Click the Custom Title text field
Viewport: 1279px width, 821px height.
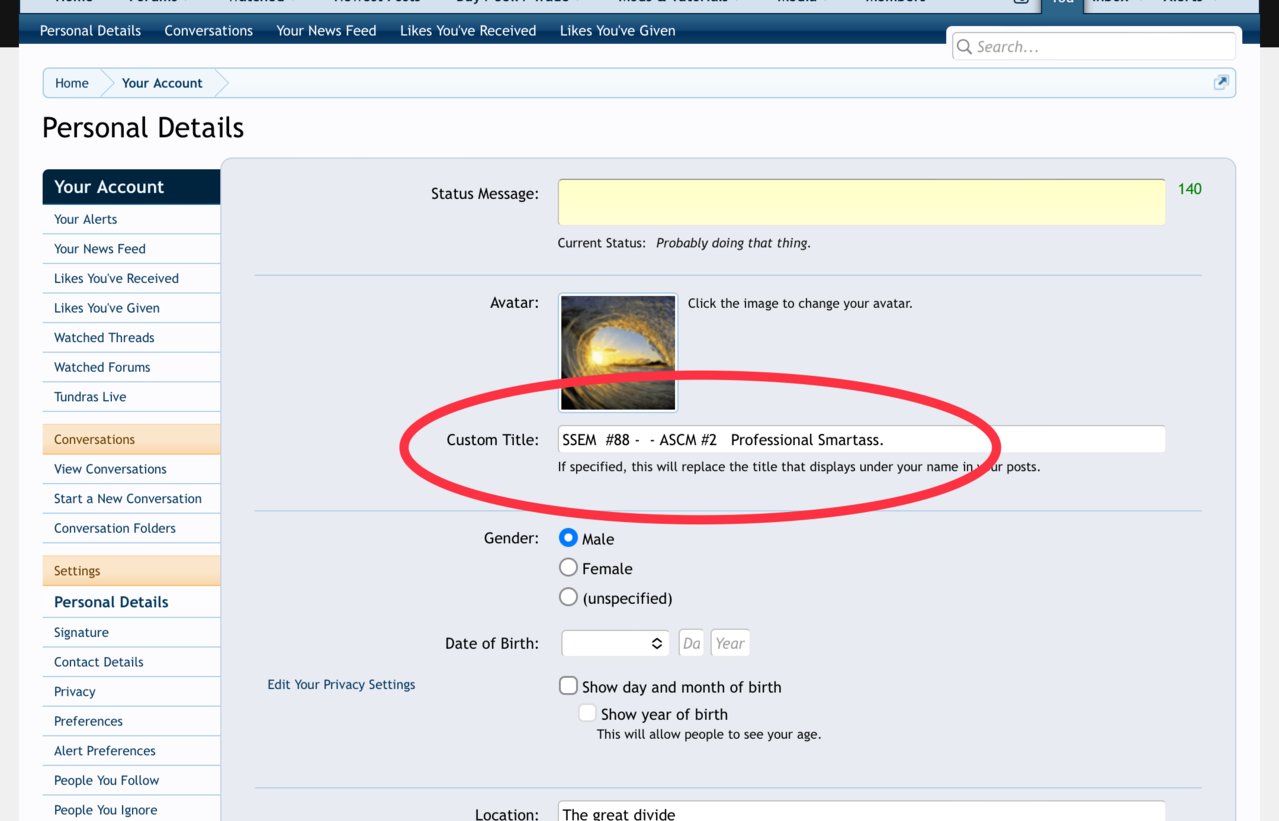pyautogui.click(x=861, y=439)
